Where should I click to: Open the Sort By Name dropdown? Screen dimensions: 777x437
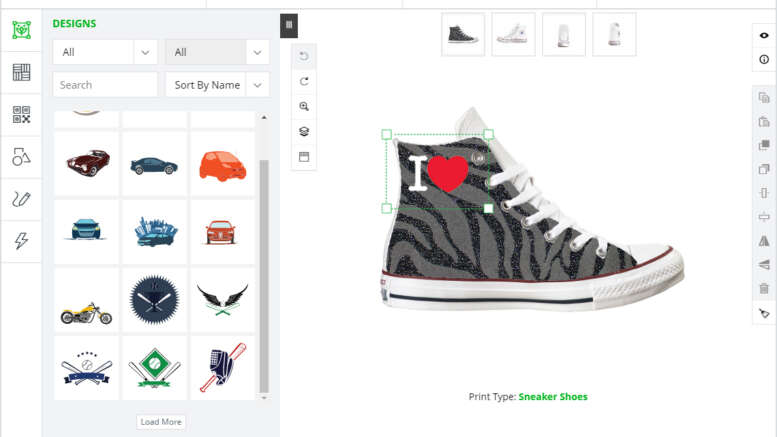point(217,85)
